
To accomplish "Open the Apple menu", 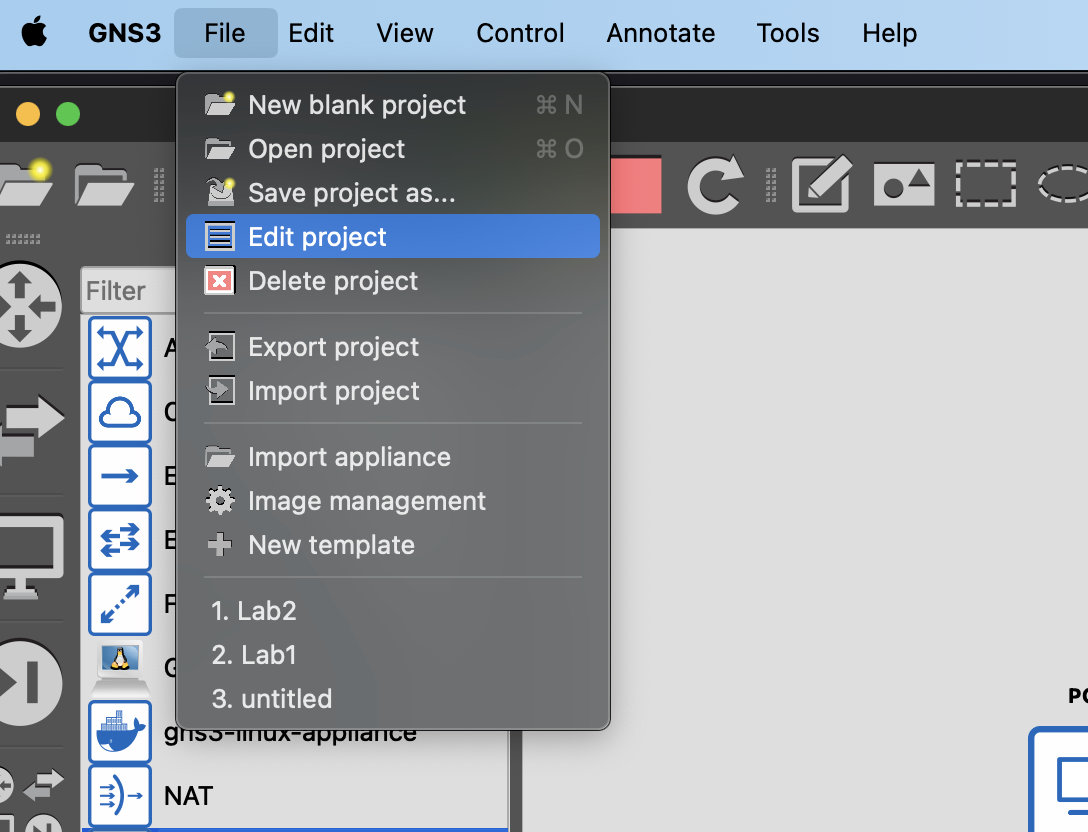I will (34, 33).
